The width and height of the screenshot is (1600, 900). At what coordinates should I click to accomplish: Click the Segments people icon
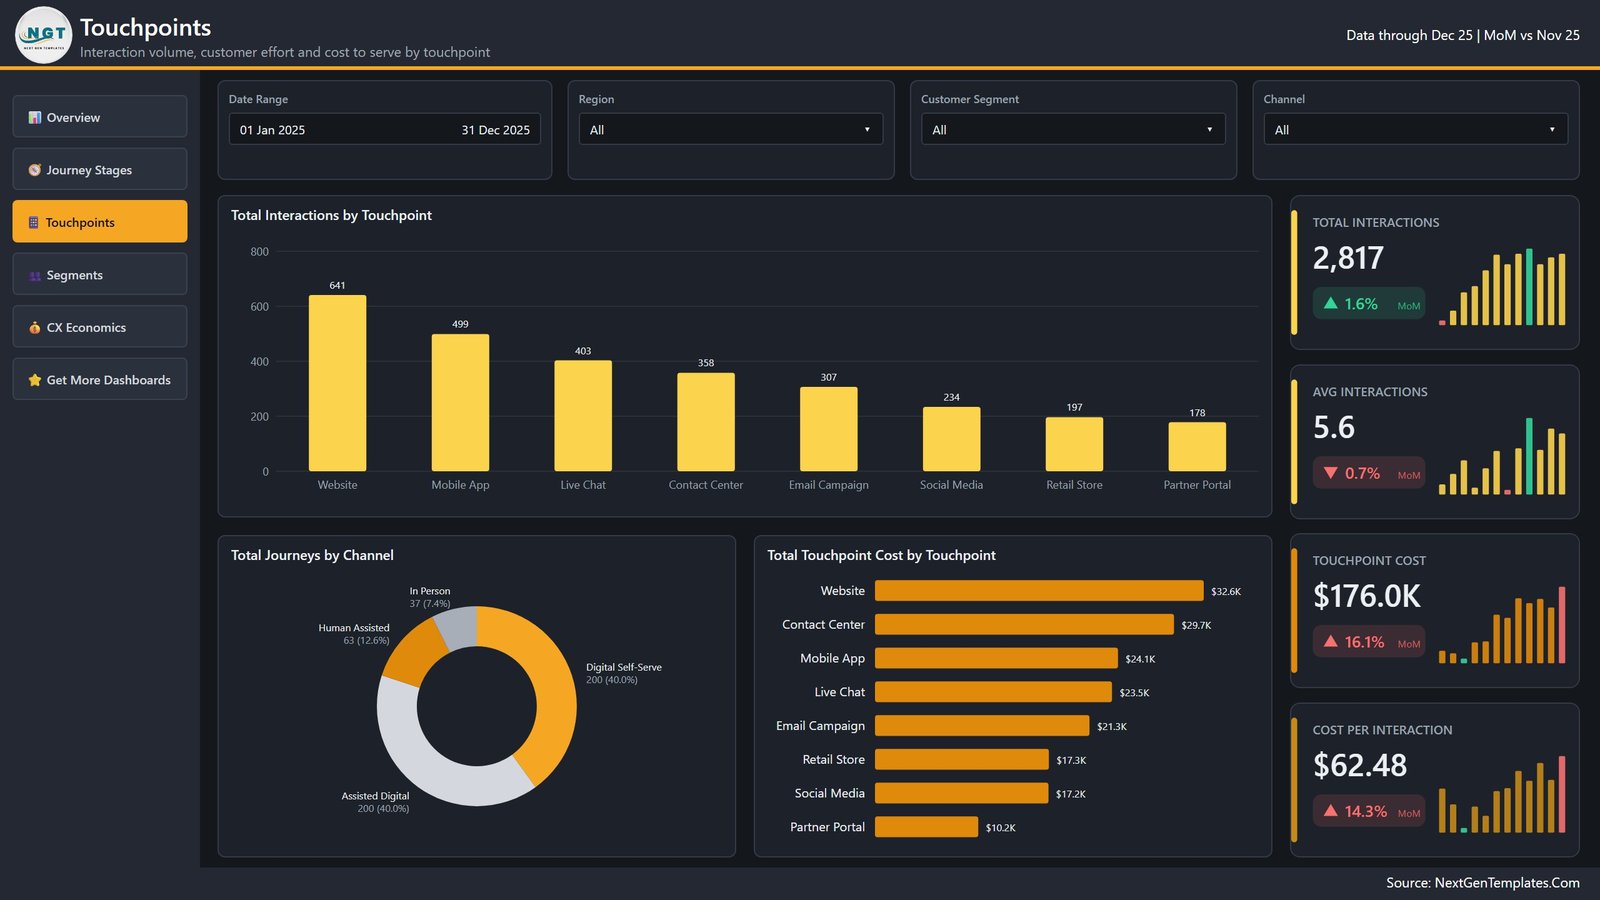pos(35,275)
